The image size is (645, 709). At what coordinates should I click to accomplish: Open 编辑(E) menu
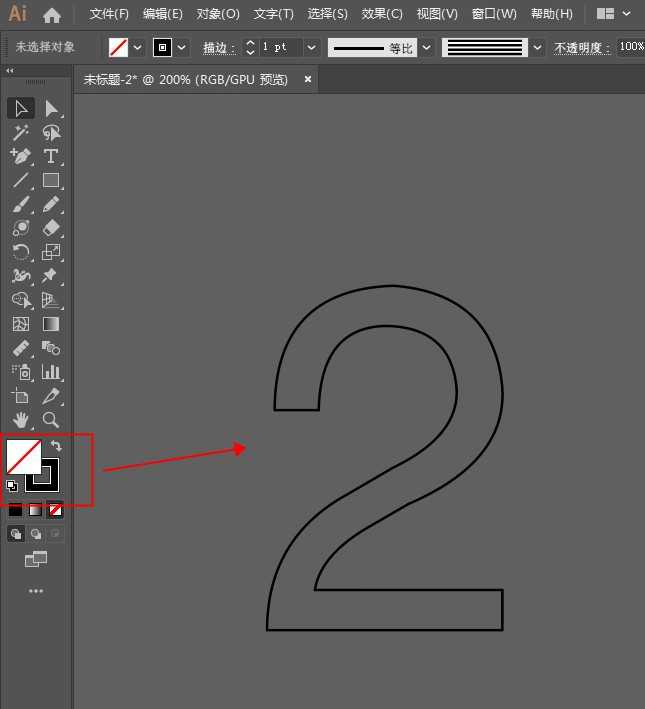163,14
